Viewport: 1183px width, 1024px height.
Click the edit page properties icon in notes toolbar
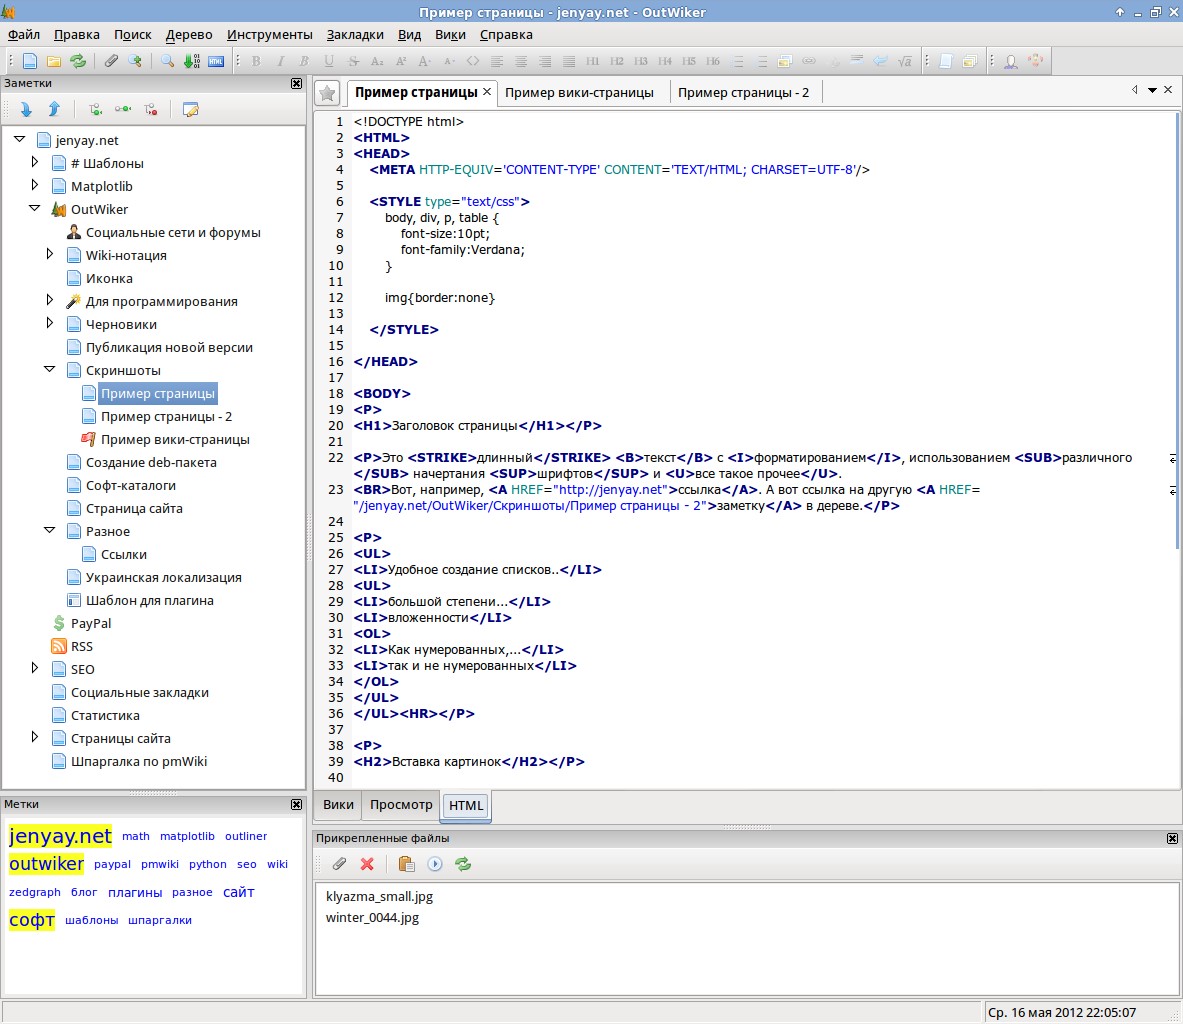coord(190,109)
